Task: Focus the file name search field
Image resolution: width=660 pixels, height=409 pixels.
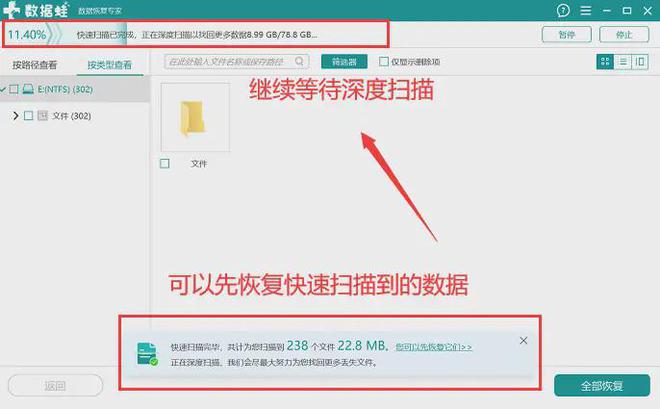Action: pos(237,61)
